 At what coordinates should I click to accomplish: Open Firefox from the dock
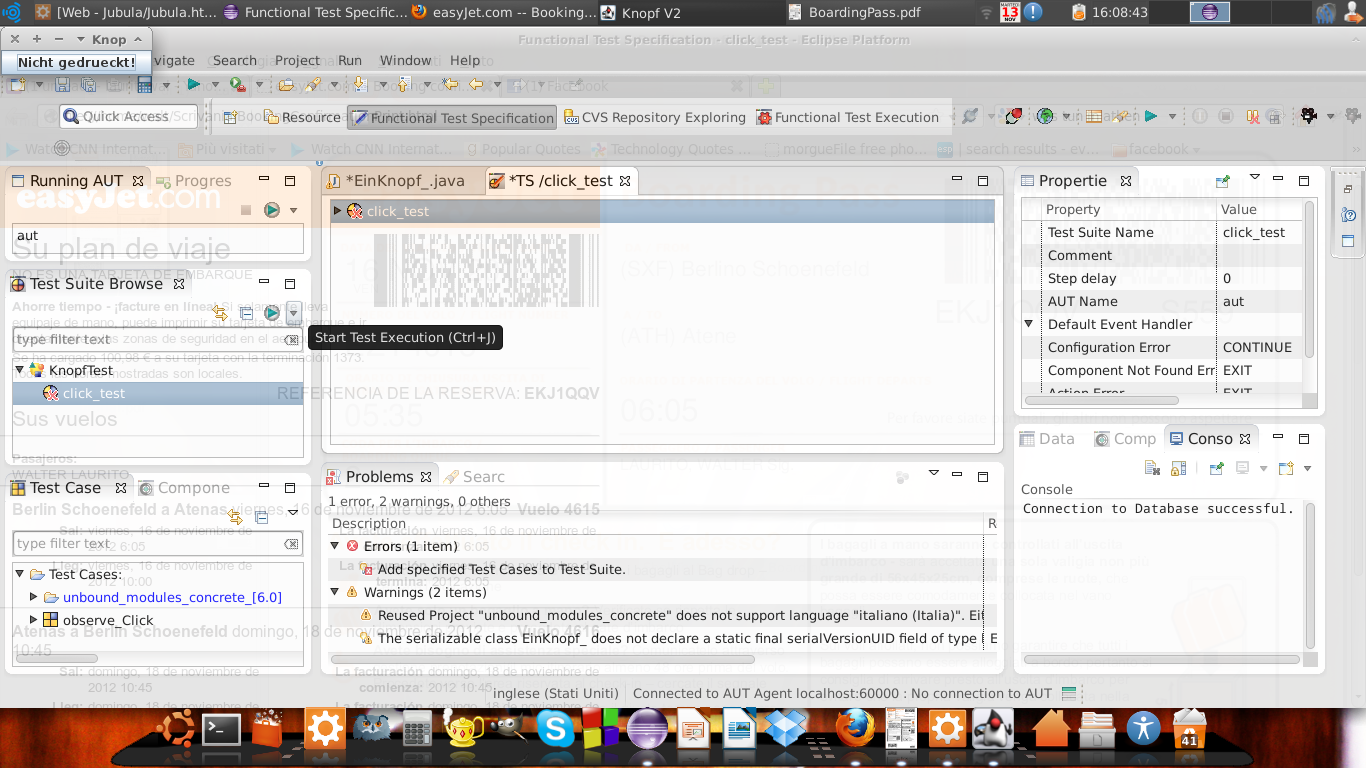click(856, 727)
